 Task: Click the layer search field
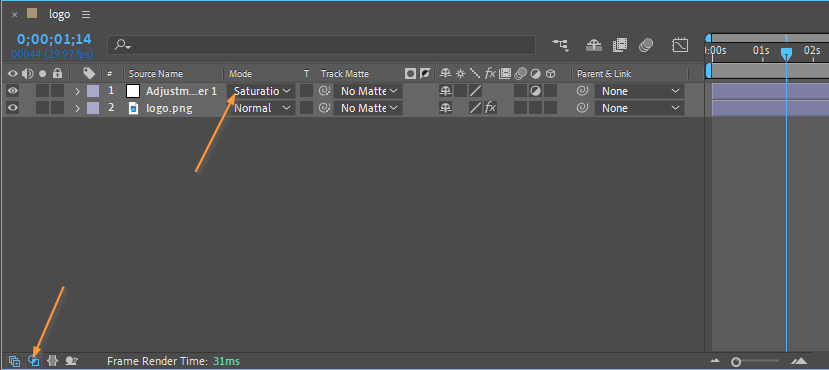(321, 45)
